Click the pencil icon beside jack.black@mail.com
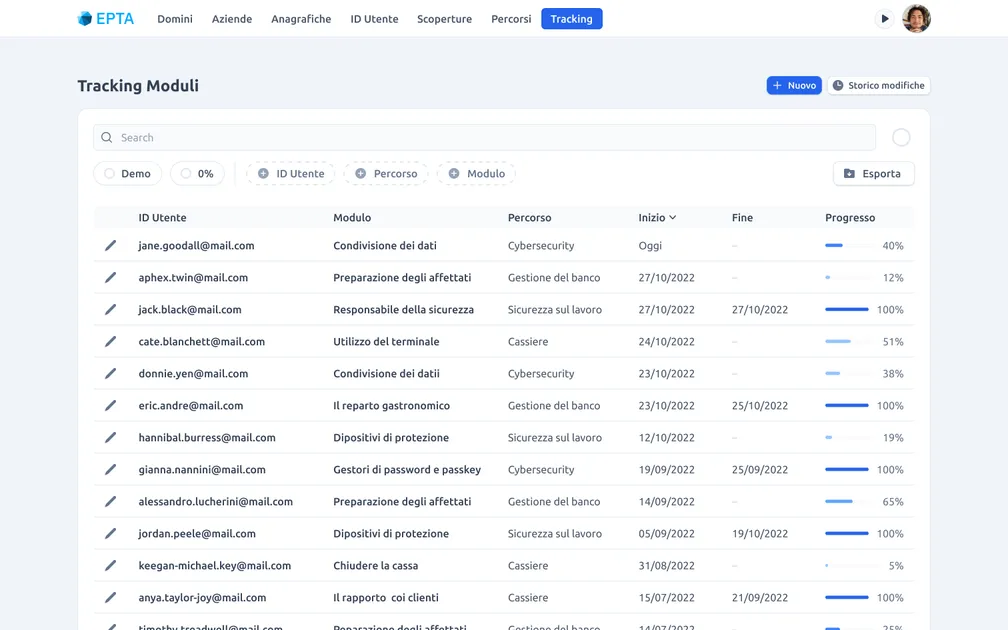 [110, 309]
